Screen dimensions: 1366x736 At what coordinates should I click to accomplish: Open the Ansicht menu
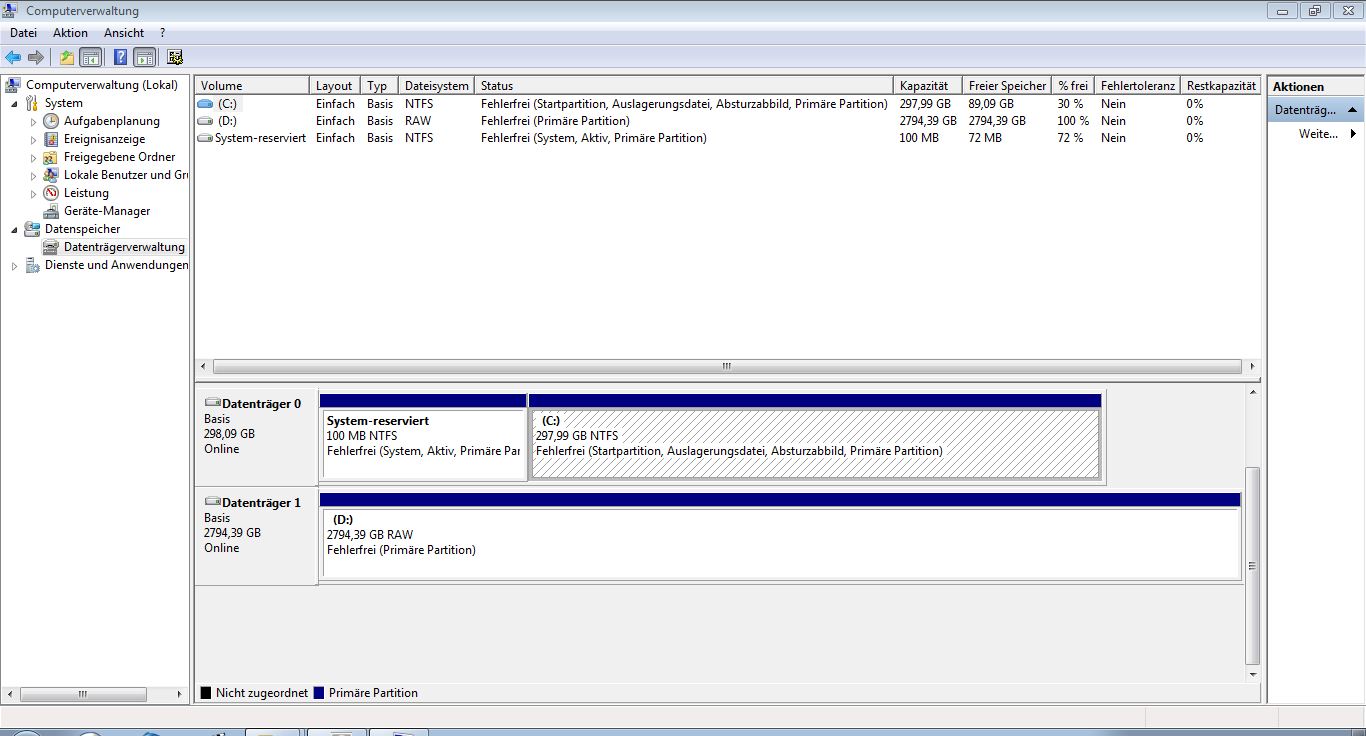pos(124,33)
